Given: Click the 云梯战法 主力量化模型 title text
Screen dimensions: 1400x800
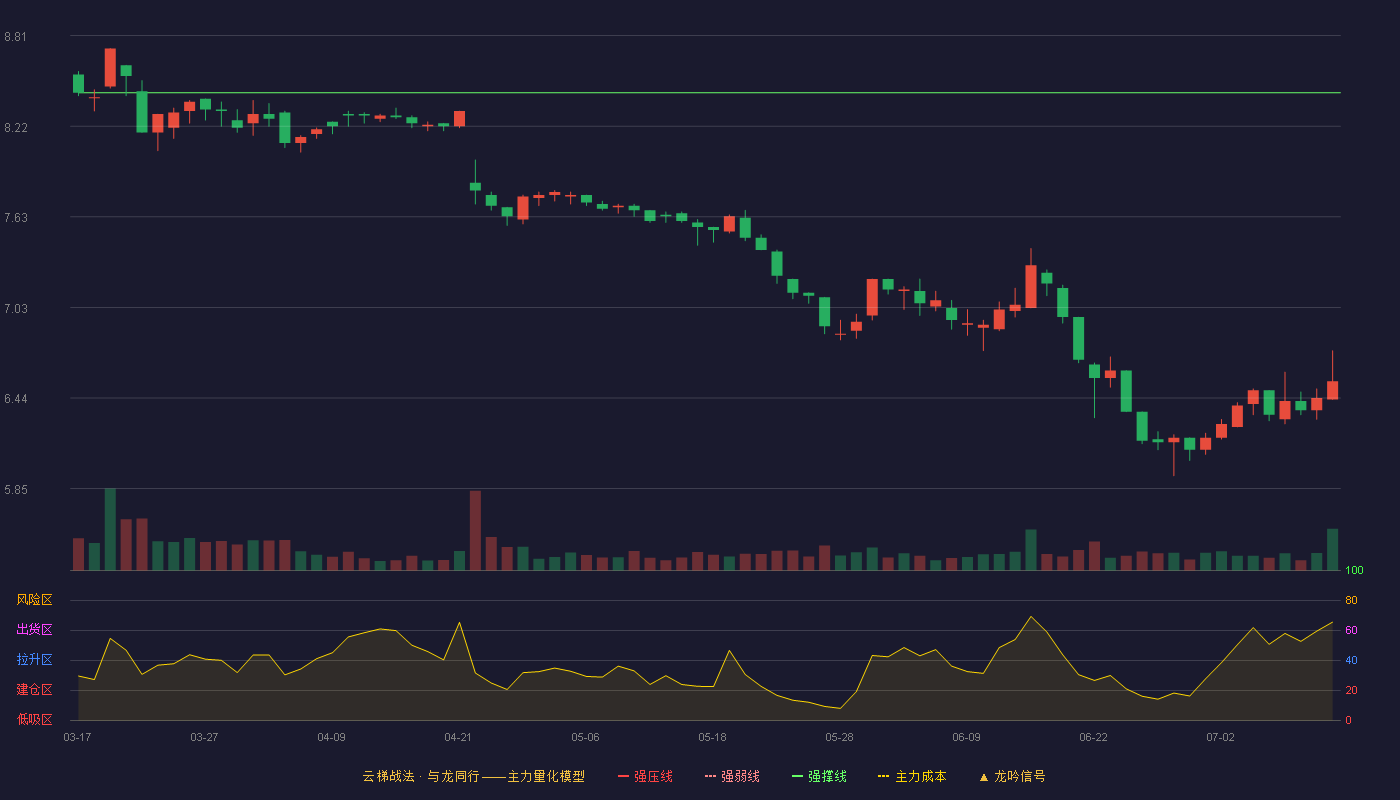Looking at the screenshot, I should [474, 776].
